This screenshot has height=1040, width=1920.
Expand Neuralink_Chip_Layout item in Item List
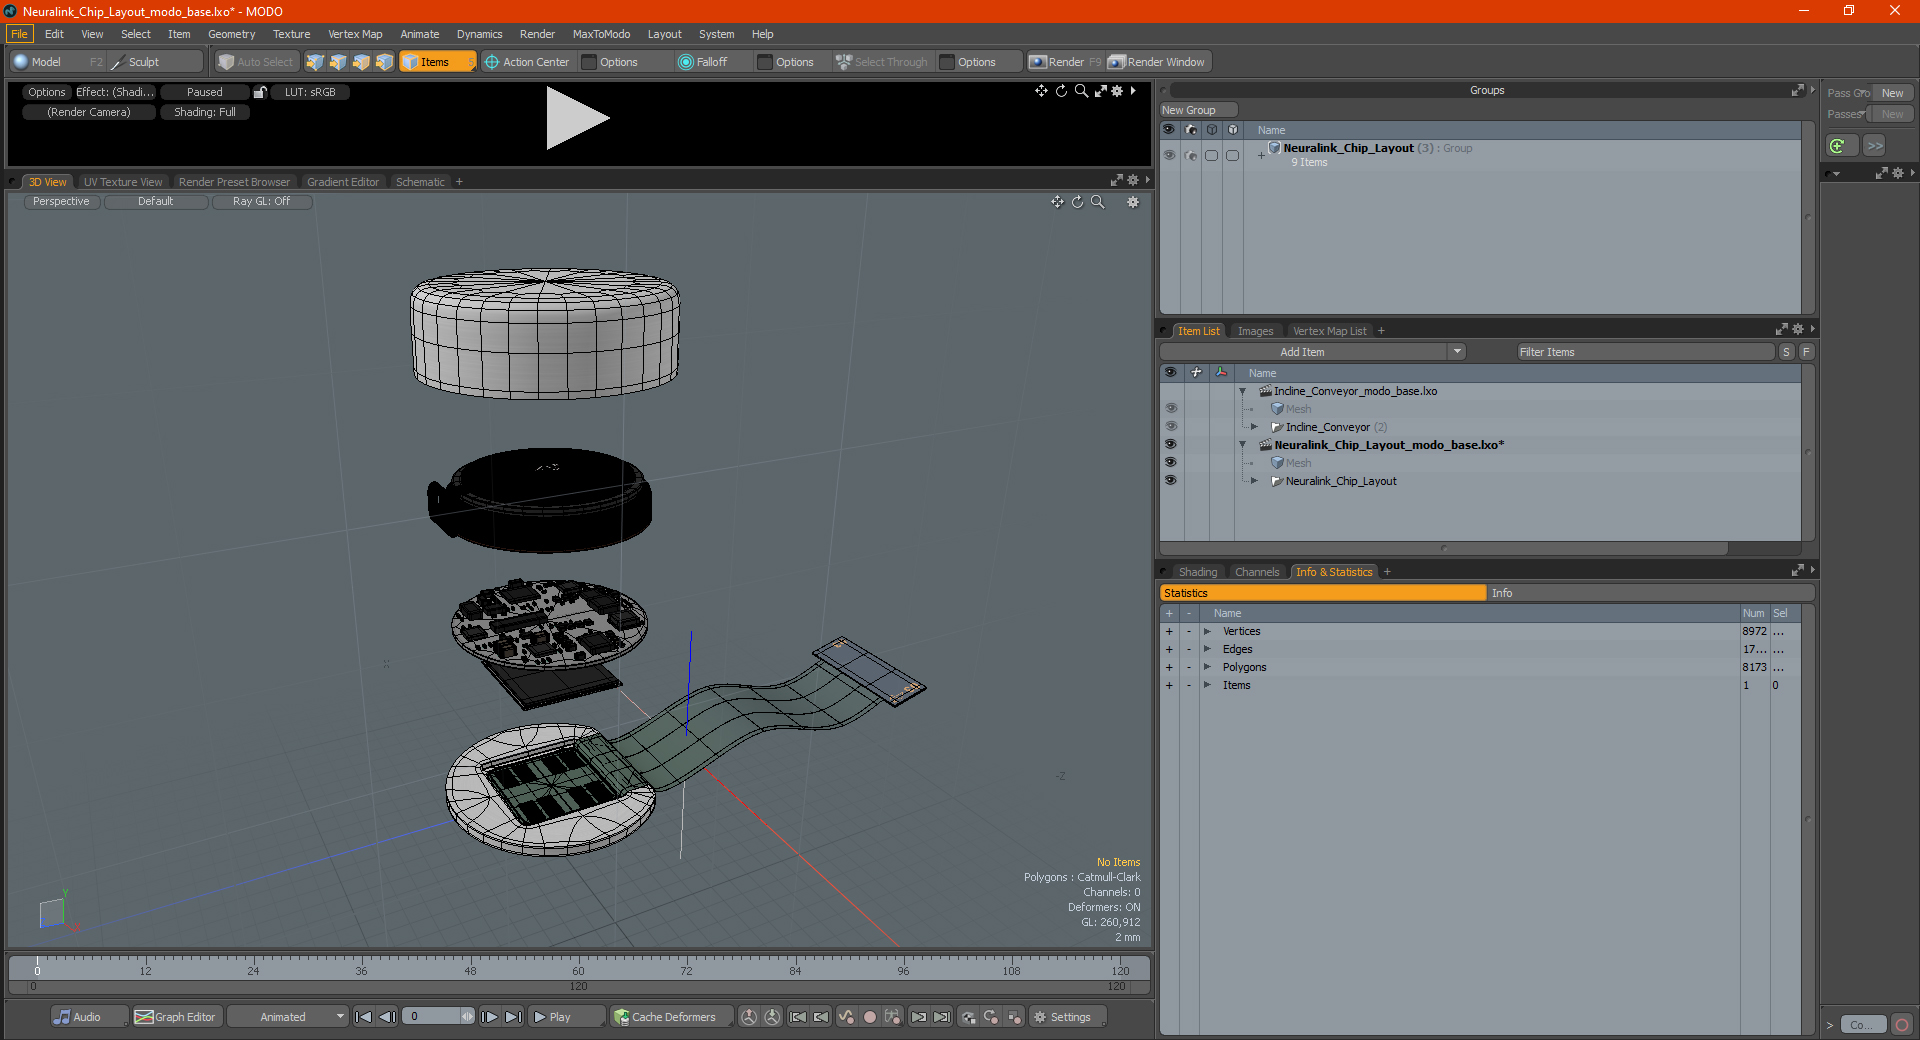pos(1255,481)
